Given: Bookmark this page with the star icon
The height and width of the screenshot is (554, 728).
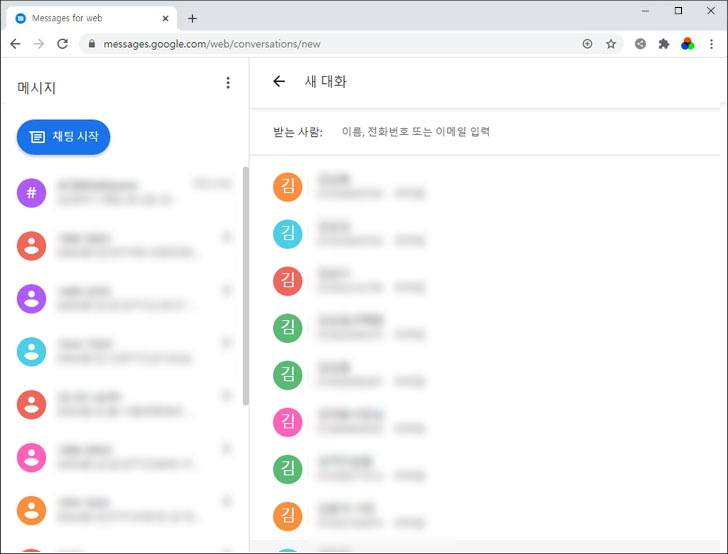Looking at the screenshot, I should click(611, 44).
